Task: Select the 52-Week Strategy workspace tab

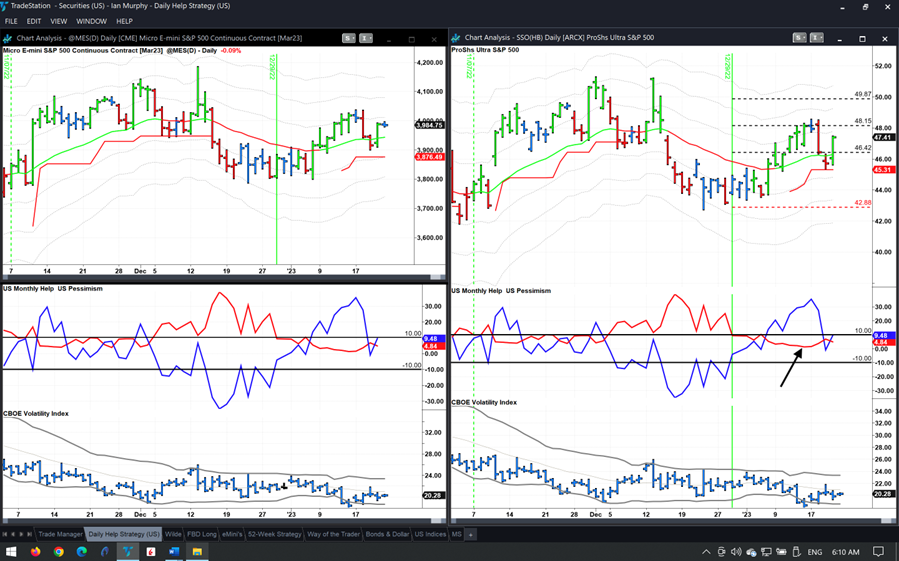Action: (275, 534)
